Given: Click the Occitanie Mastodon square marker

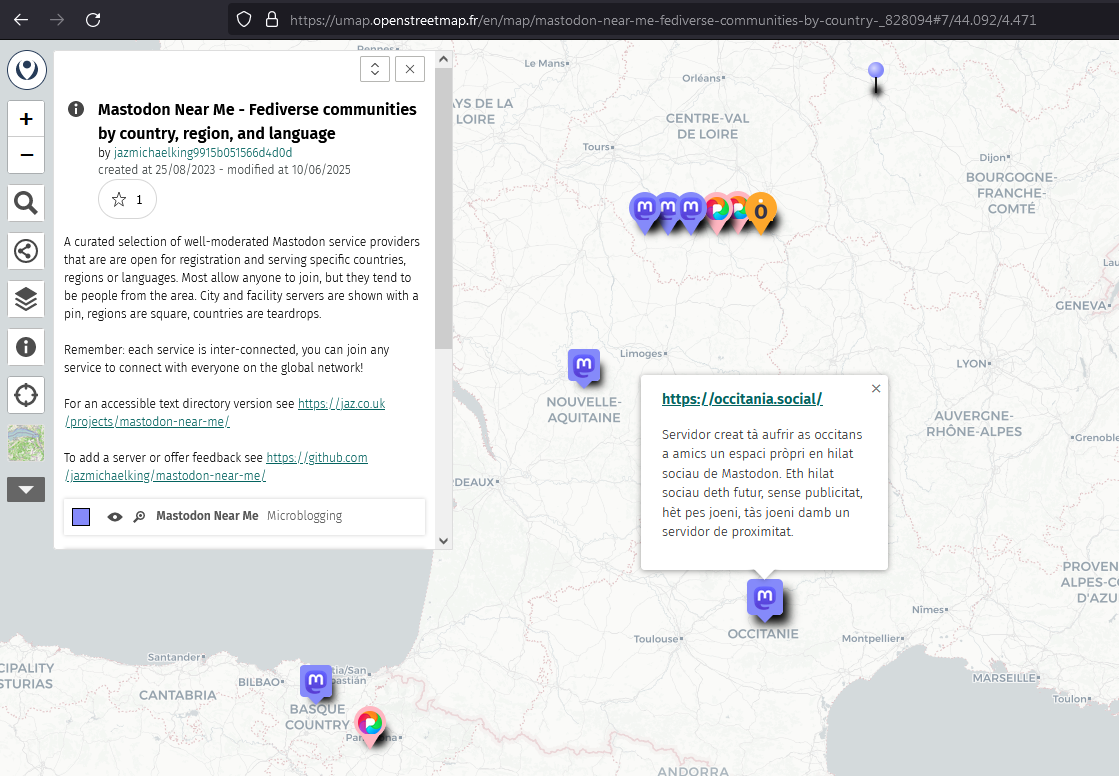Looking at the screenshot, I should [x=764, y=598].
